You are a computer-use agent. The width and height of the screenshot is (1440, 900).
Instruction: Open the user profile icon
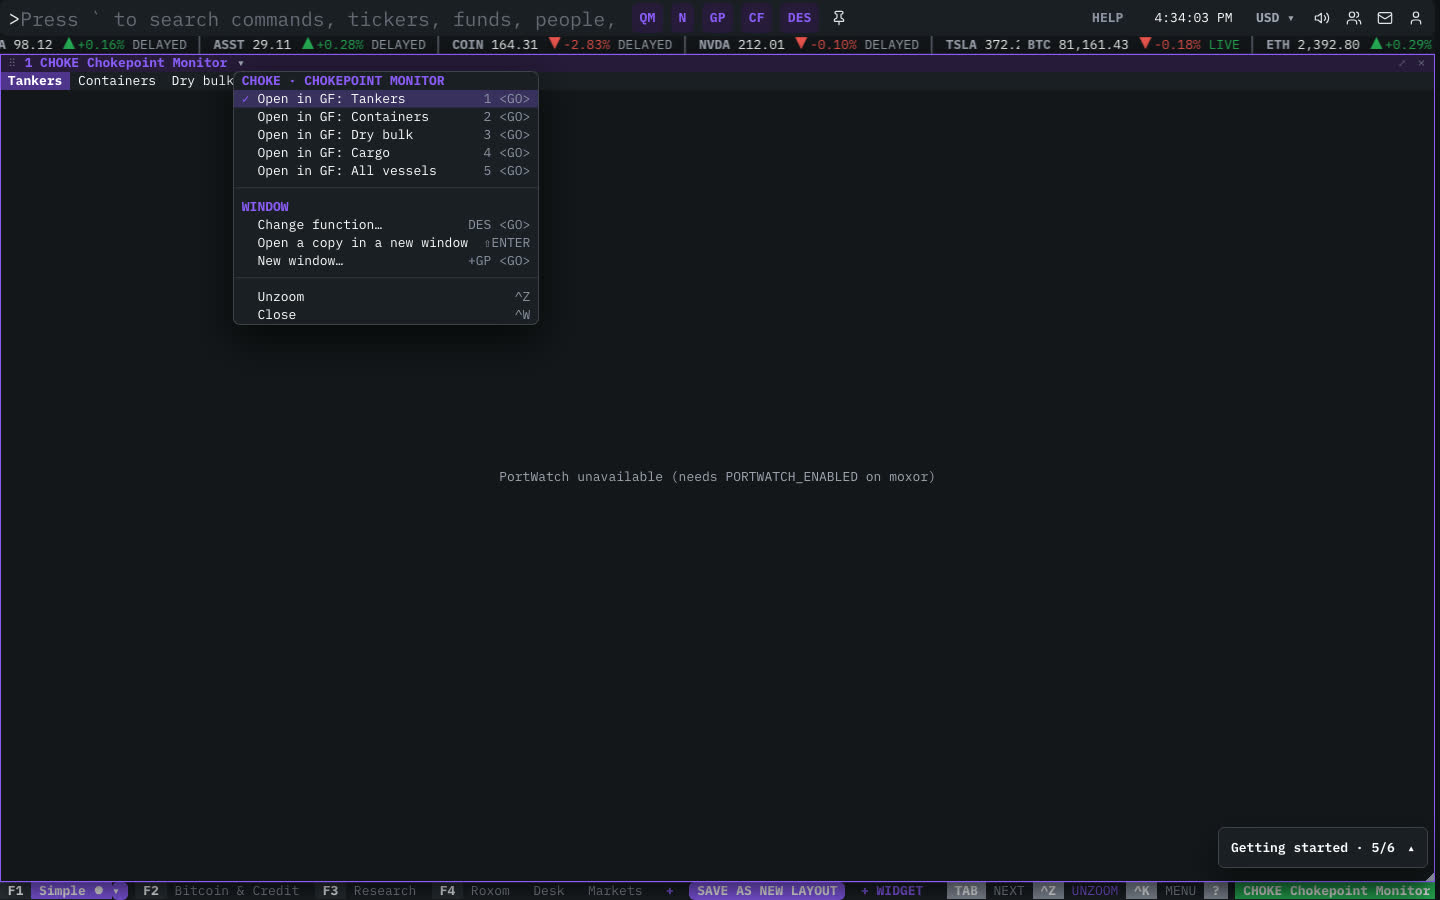[x=1416, y=18]
